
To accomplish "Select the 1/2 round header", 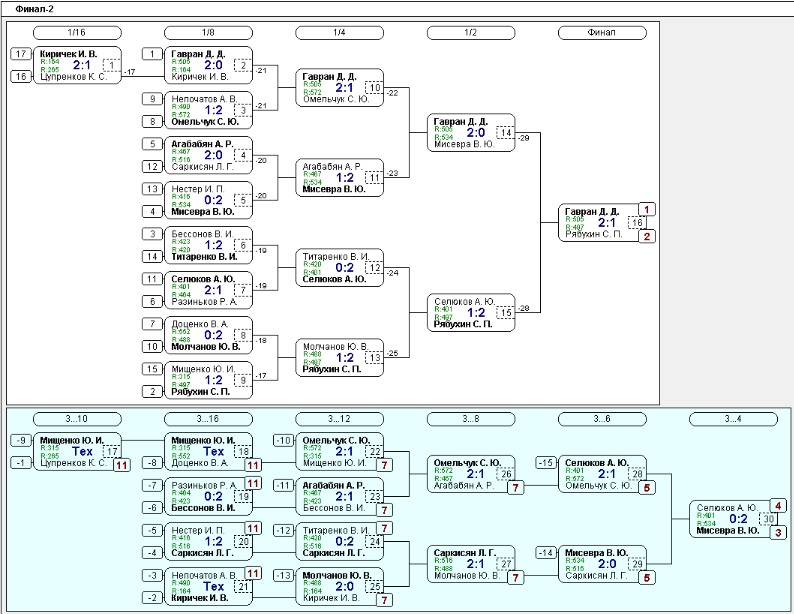I will click(471, 33).
